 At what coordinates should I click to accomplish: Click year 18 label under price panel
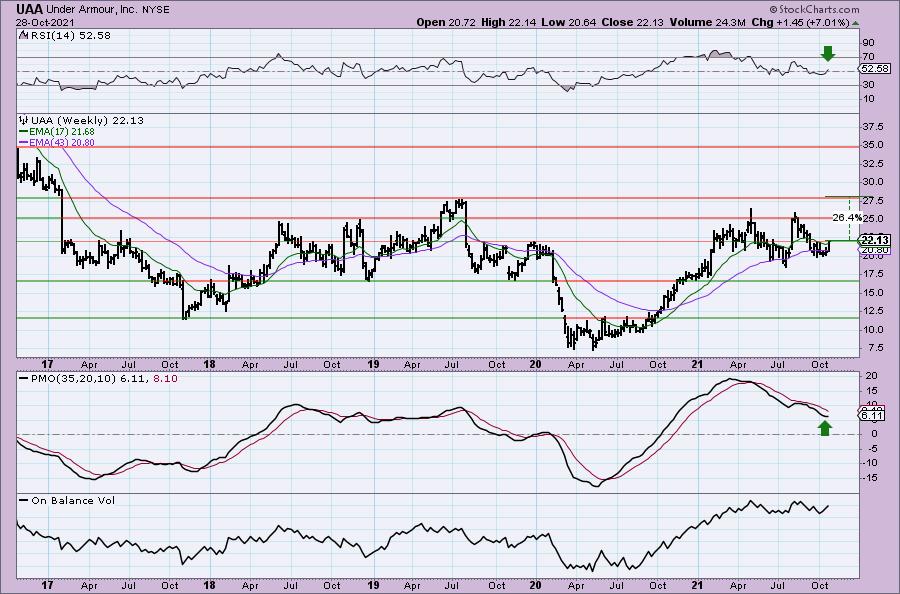tap(210, 364)
